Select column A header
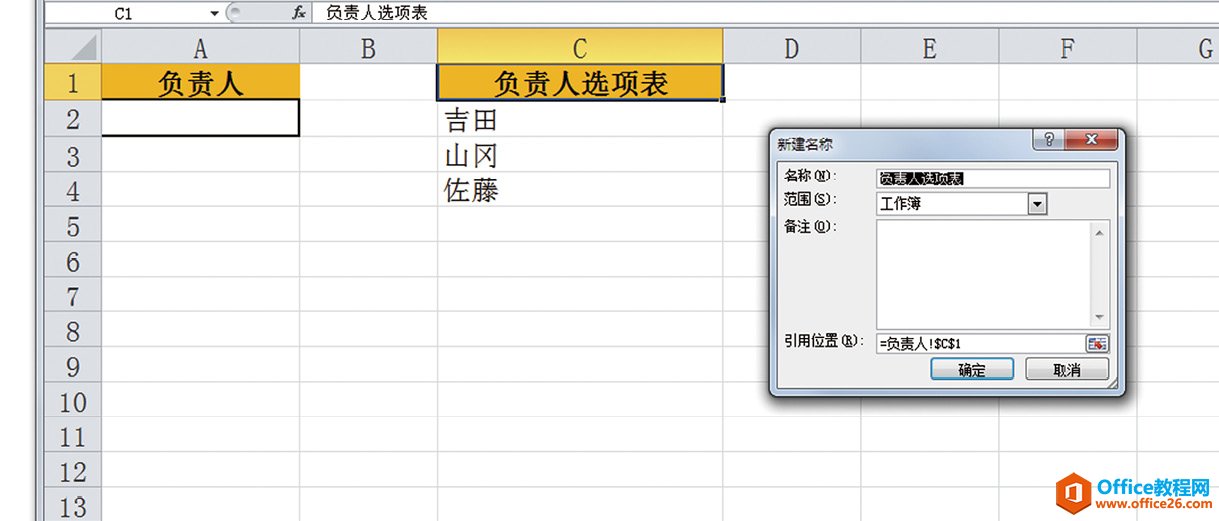 [x=200, y=46]
